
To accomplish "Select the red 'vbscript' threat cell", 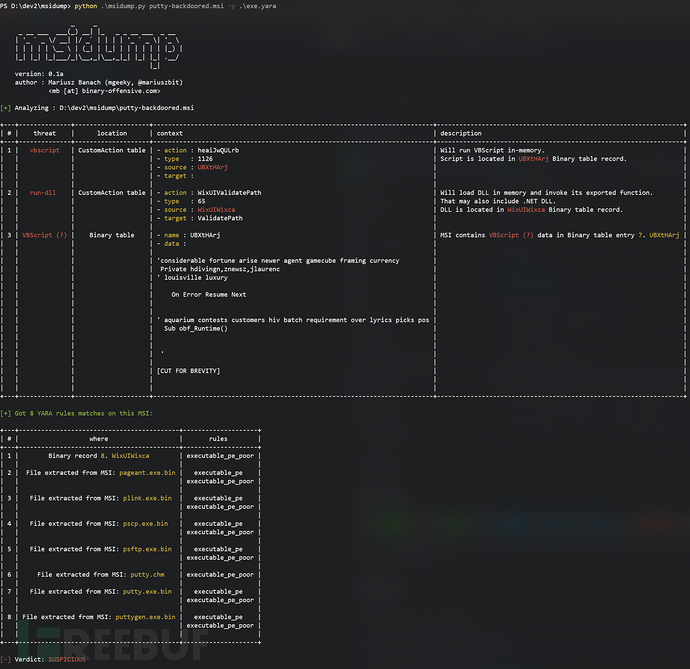I will pyautogui.click(x=44, y=150).
